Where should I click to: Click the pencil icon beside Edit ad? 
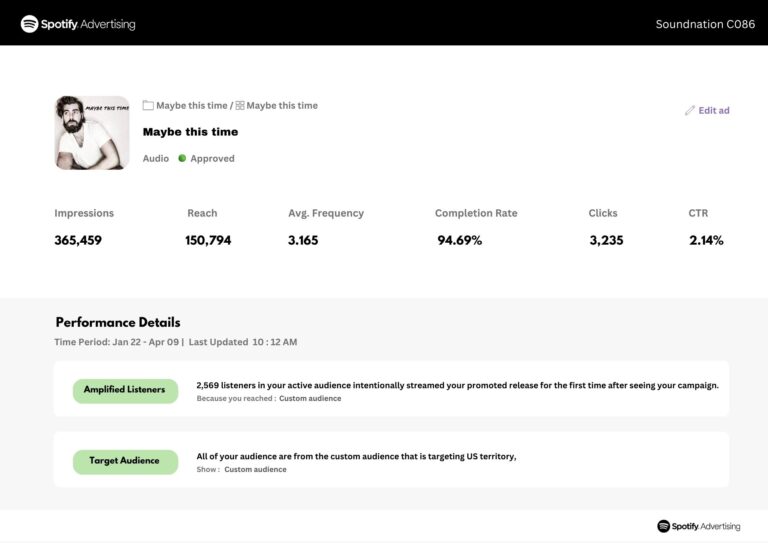tap(690, 110)
